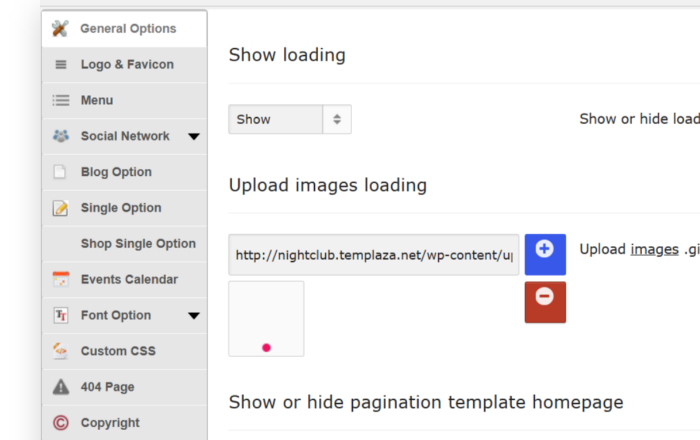Click the General Options wrench icon
The height and width of the screenshot is (440, 700).
tap(60, 29)
